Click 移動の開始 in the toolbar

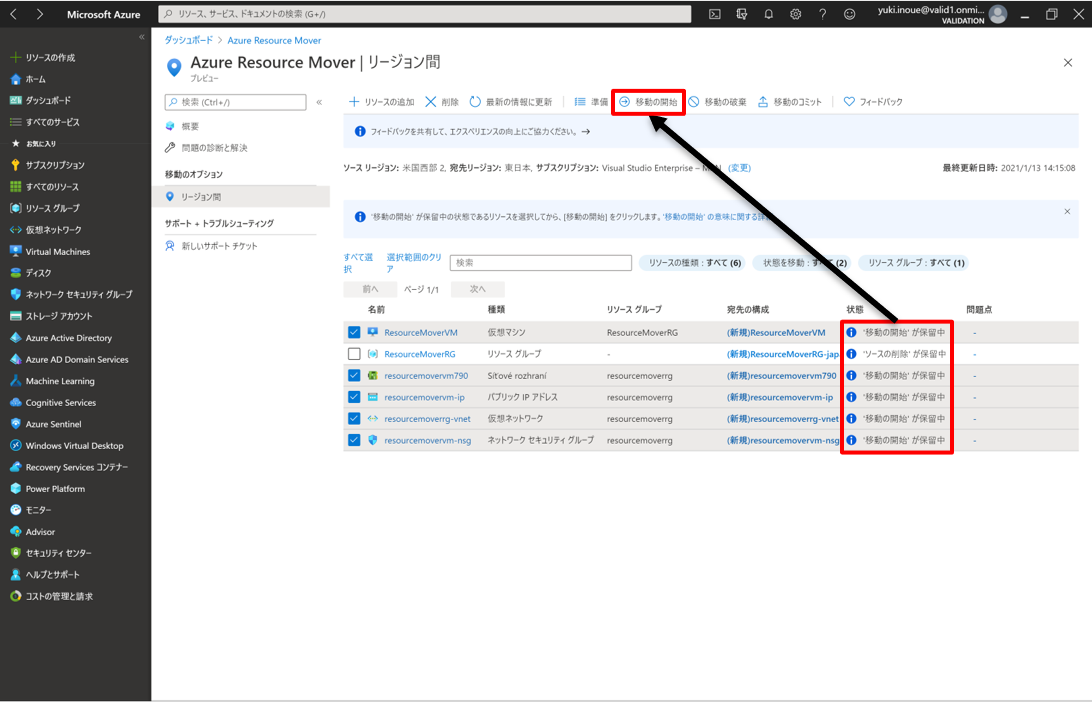[648, 102]
